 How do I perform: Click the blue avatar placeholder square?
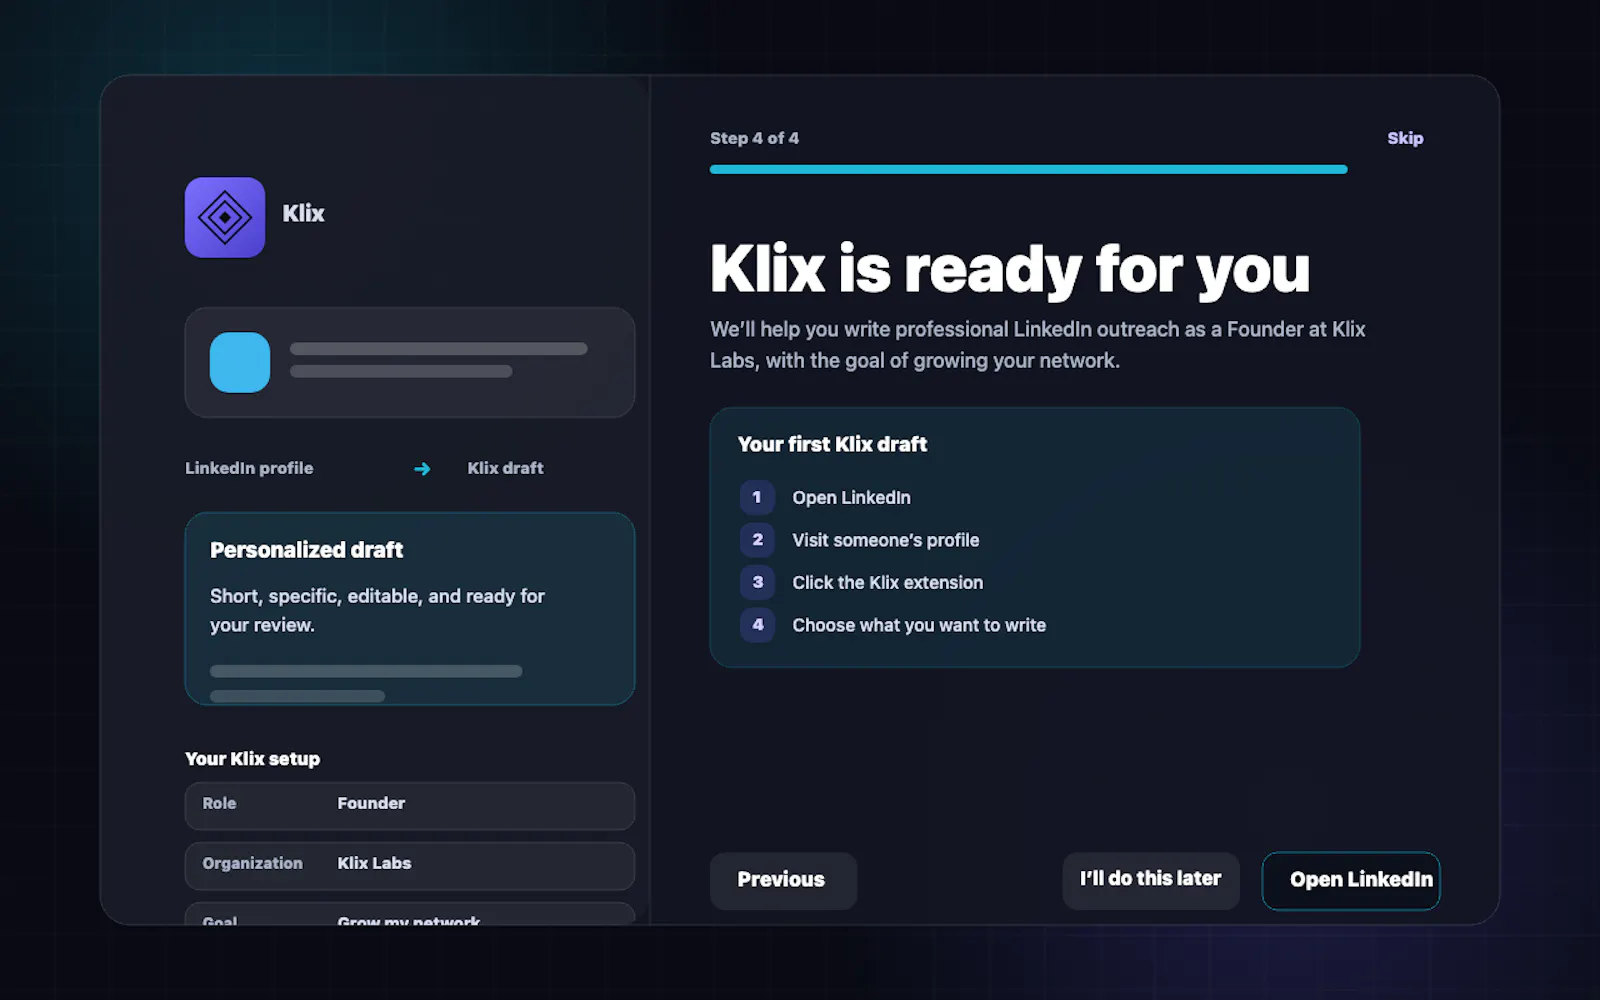point(240,362)
